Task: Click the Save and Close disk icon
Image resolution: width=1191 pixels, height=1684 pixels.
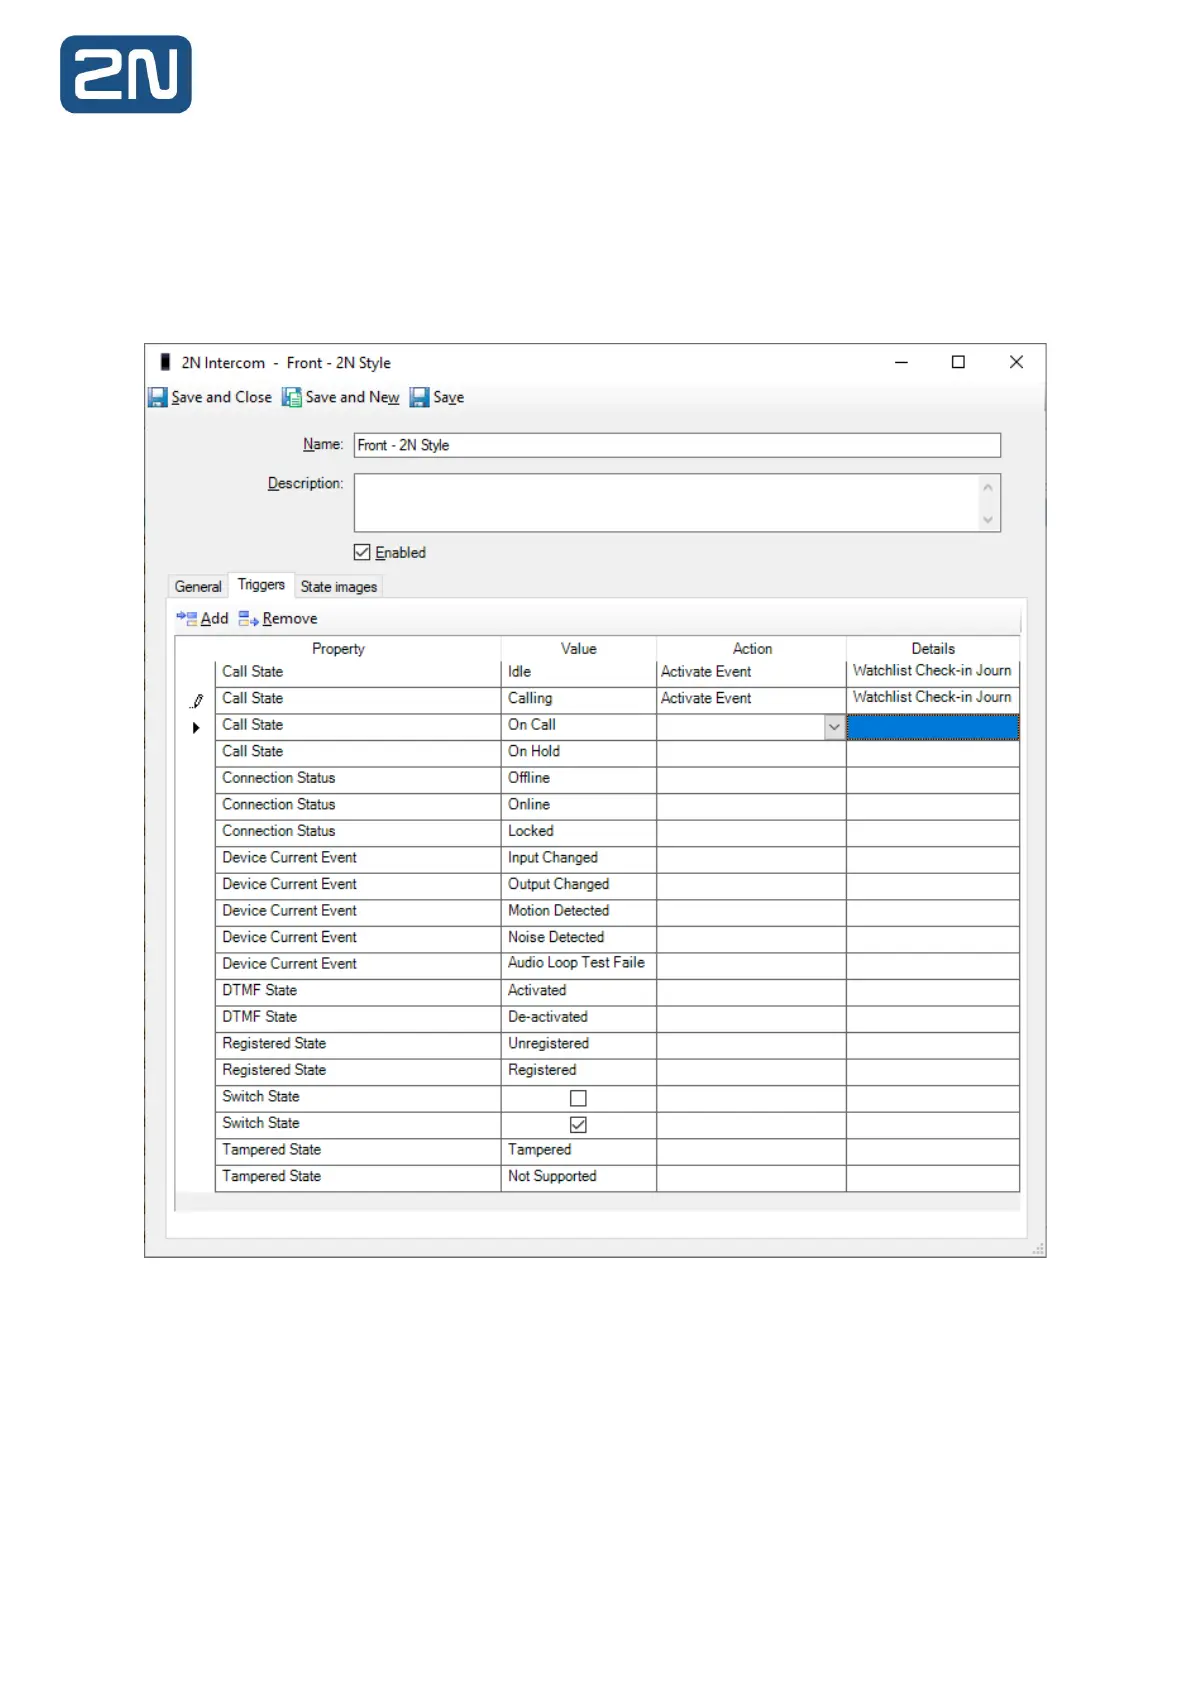Action: 158,398
